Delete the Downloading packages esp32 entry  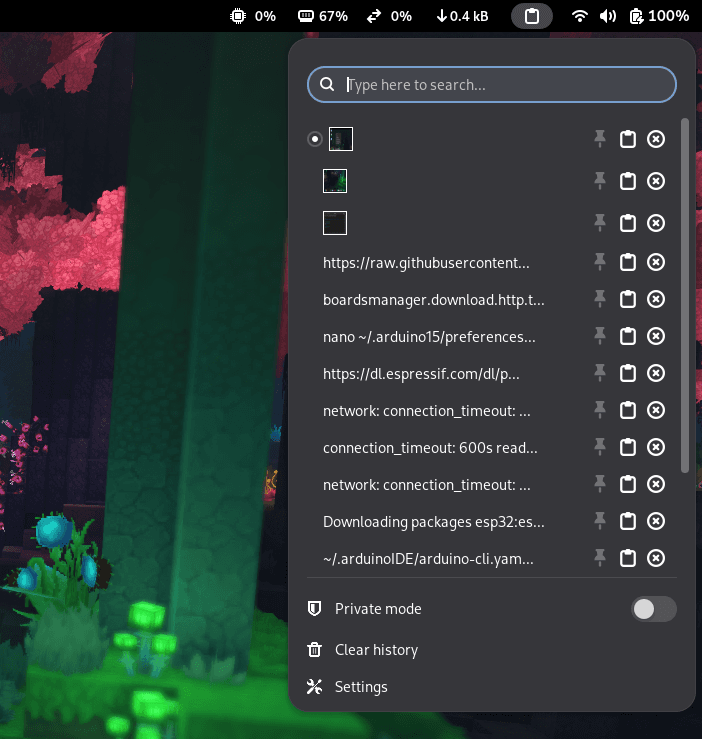pos(656,521)
